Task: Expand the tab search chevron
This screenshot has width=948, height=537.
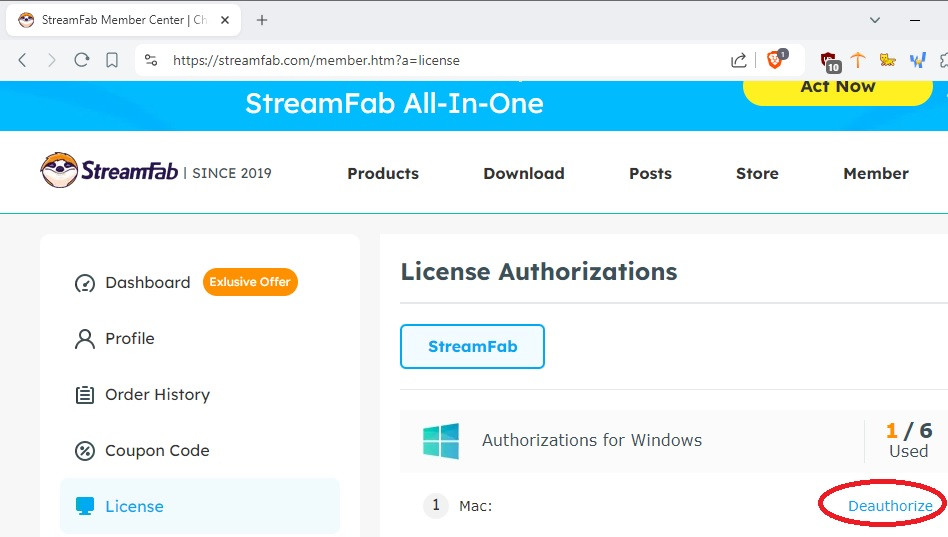Action: coord(875,20)
